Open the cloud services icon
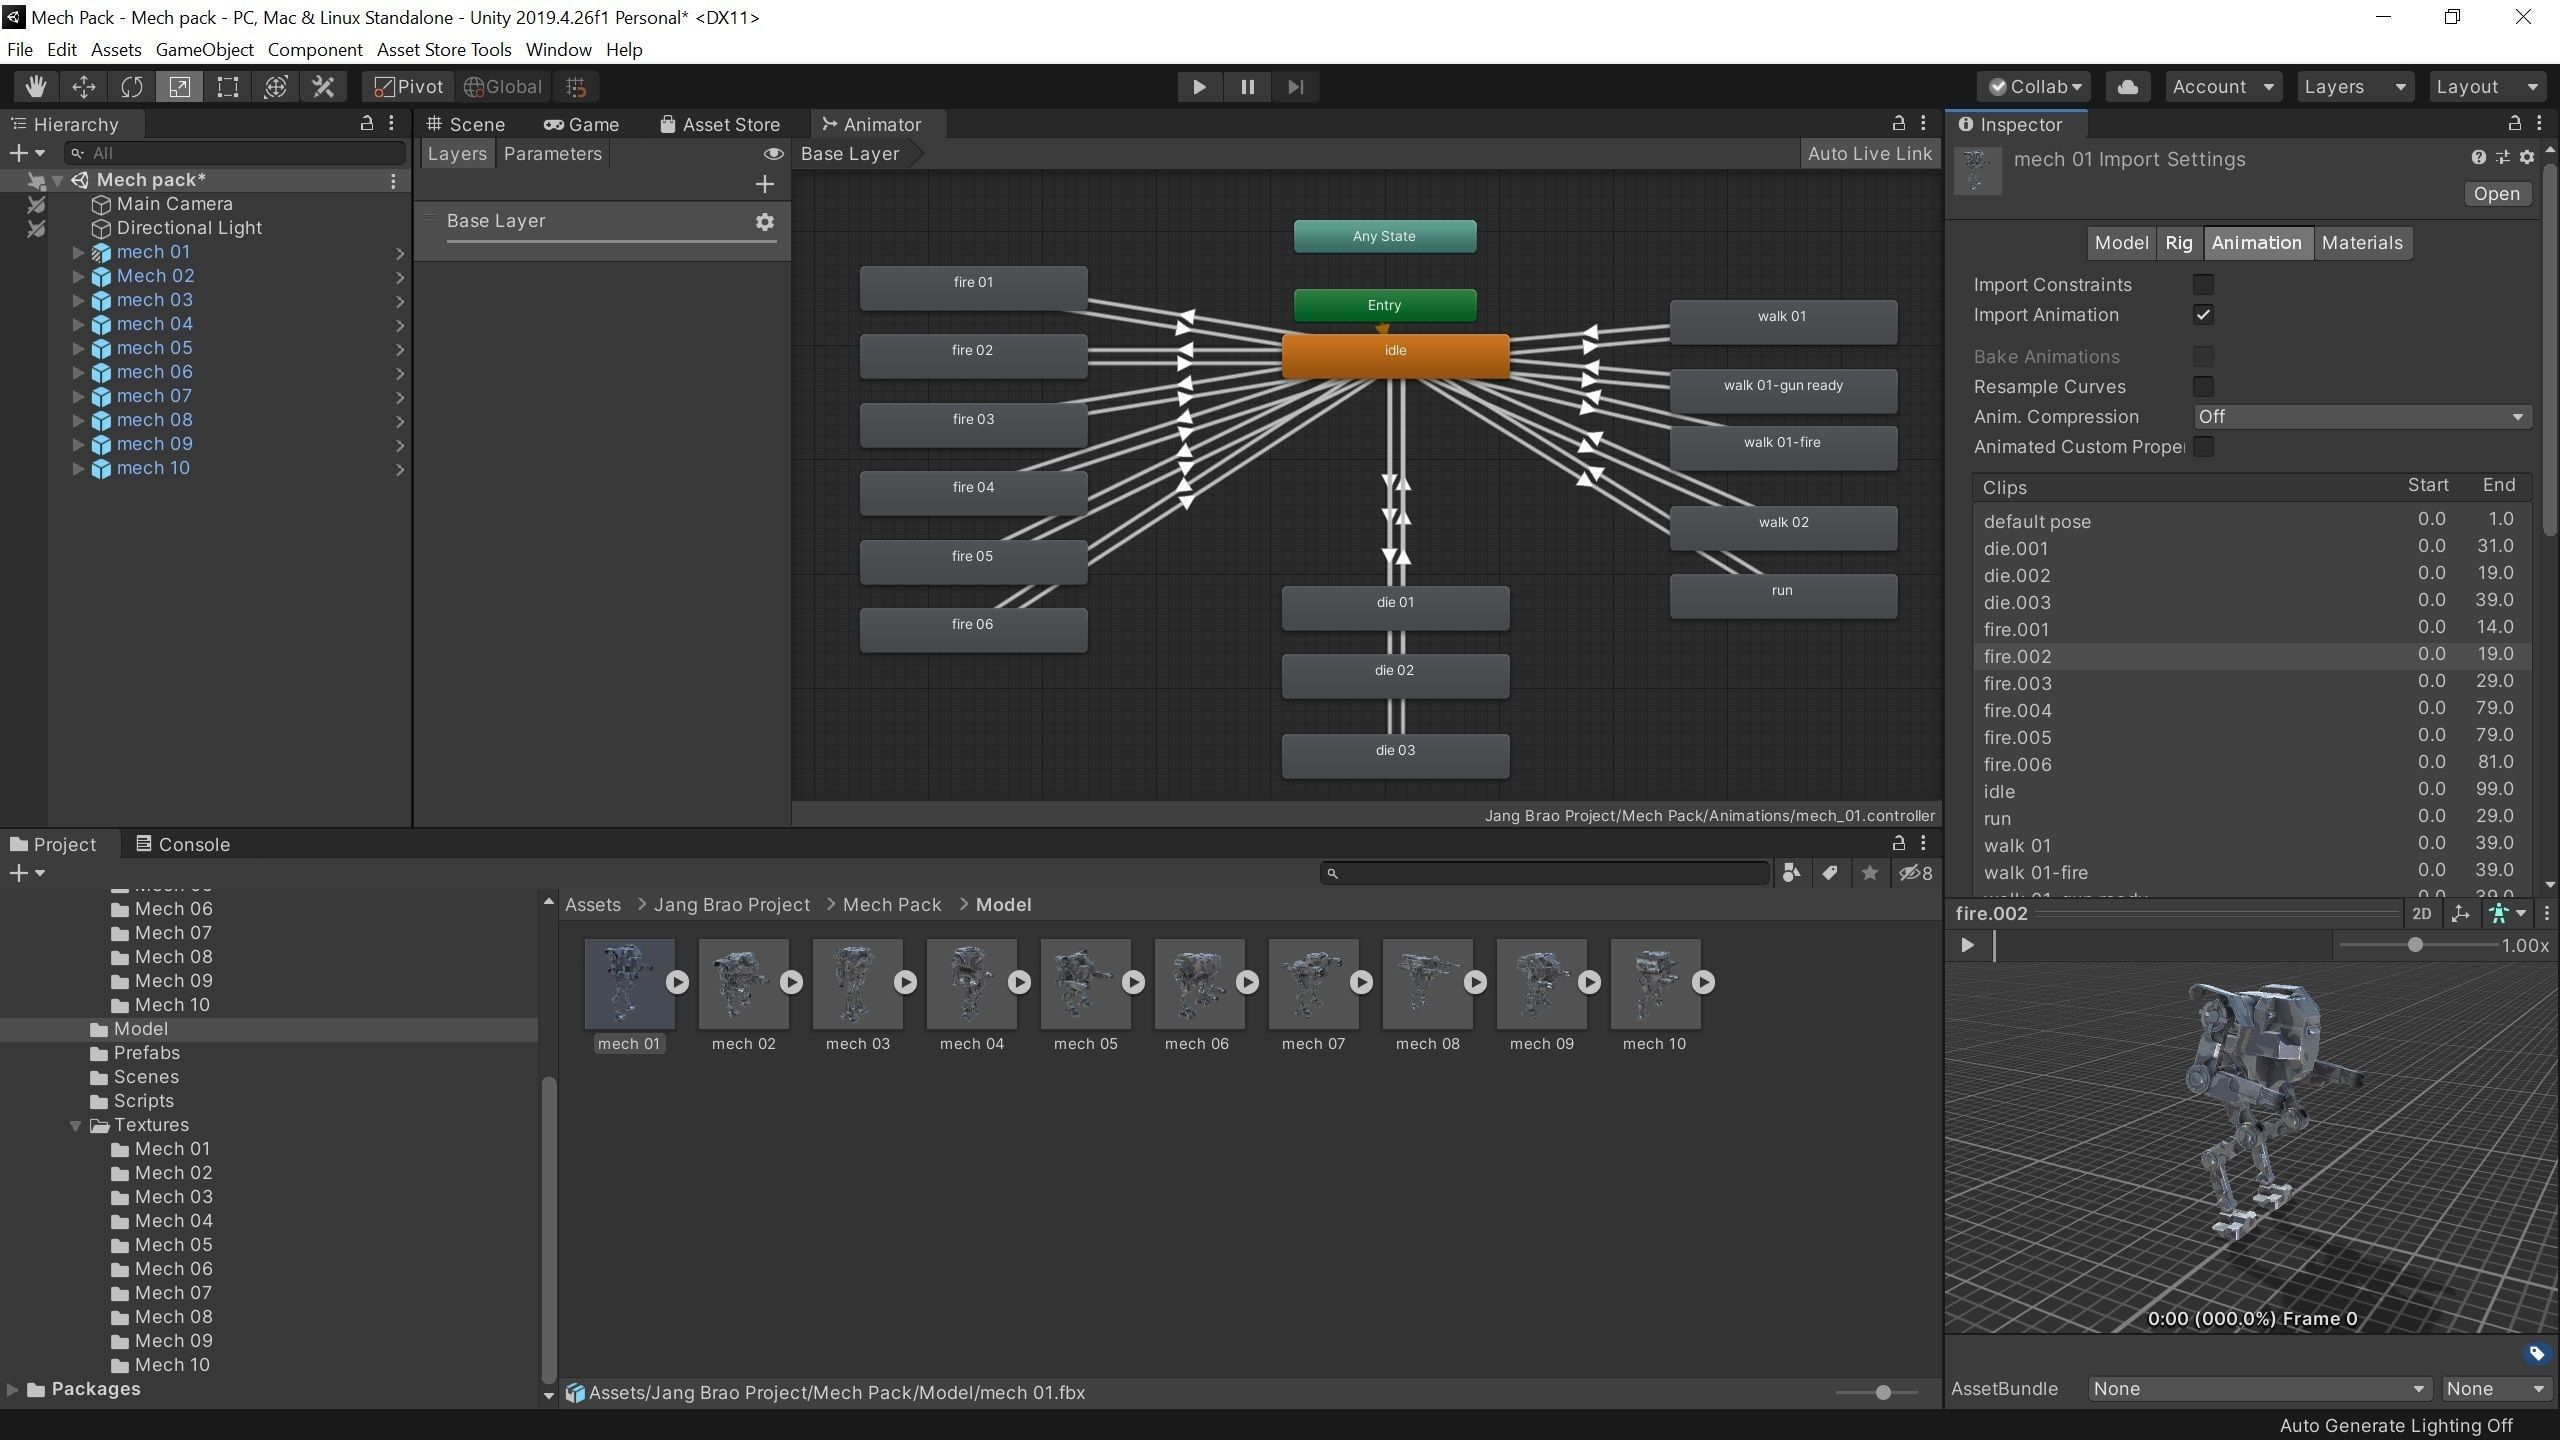Image resolution: width=2560 pixels, height=1440 pixels. click(x=2127, y=87)
